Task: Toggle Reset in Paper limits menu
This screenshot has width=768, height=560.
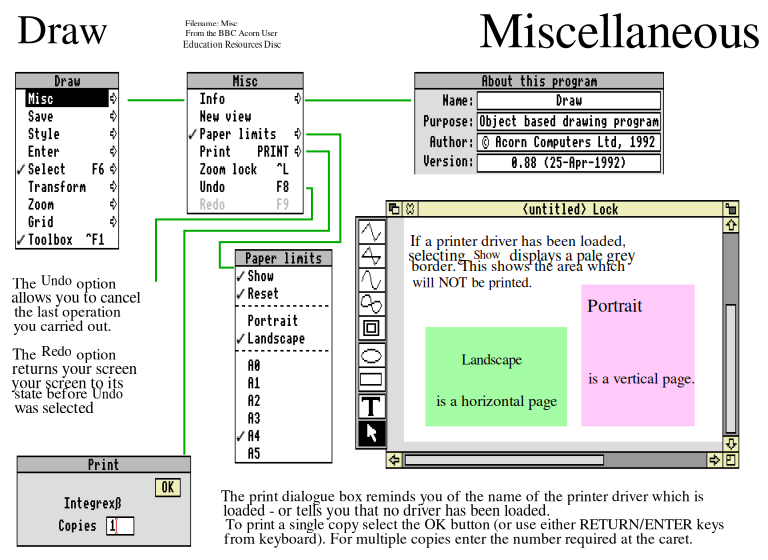Action: [x=284, y=293]
